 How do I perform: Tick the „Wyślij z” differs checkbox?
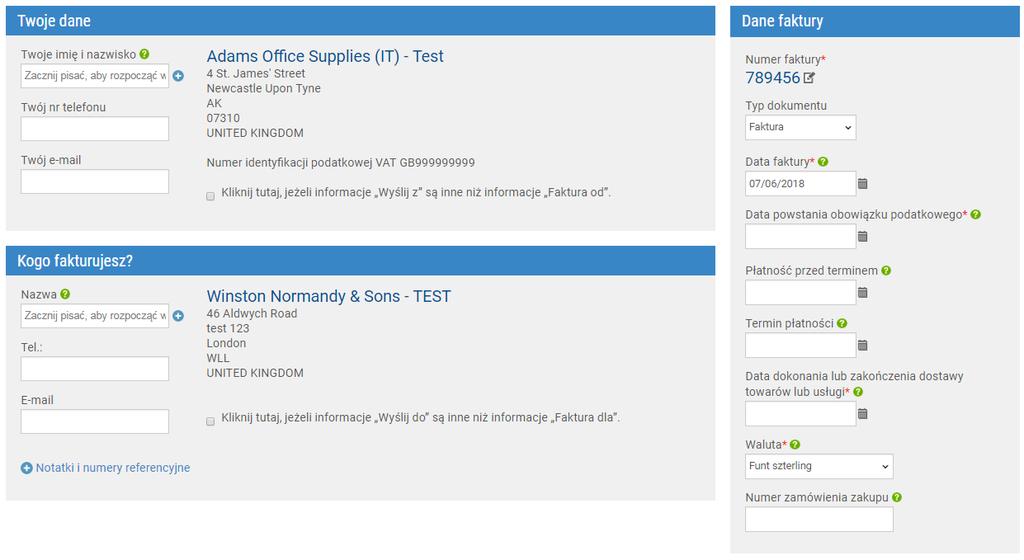pos(210,196)
